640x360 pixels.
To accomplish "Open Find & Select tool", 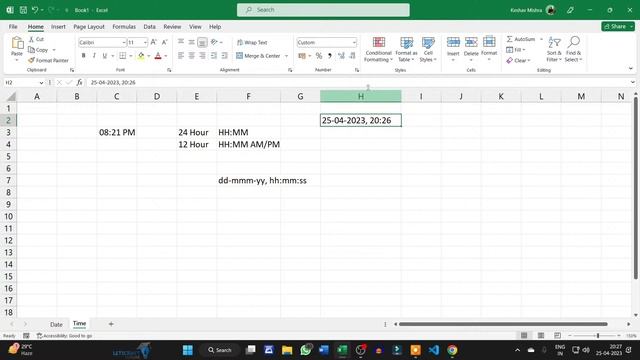I will pyautogui.click(x=573, y=49).
